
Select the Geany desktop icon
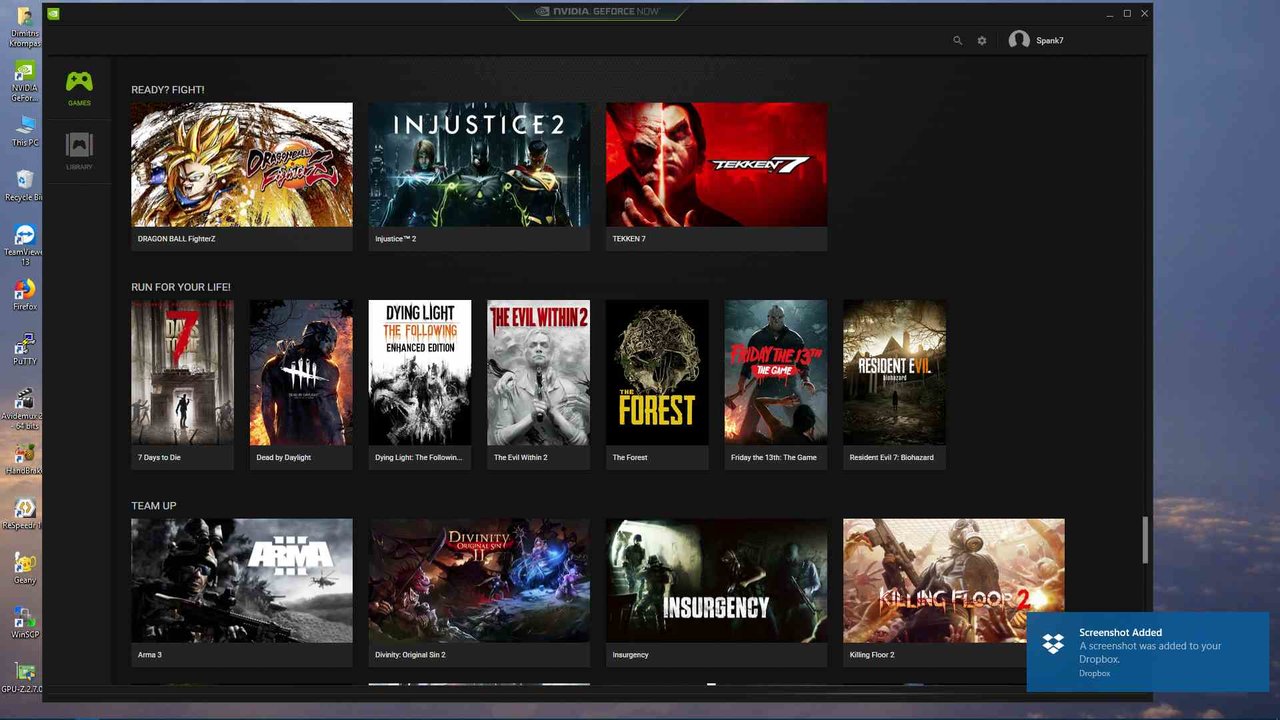point(24,568)
